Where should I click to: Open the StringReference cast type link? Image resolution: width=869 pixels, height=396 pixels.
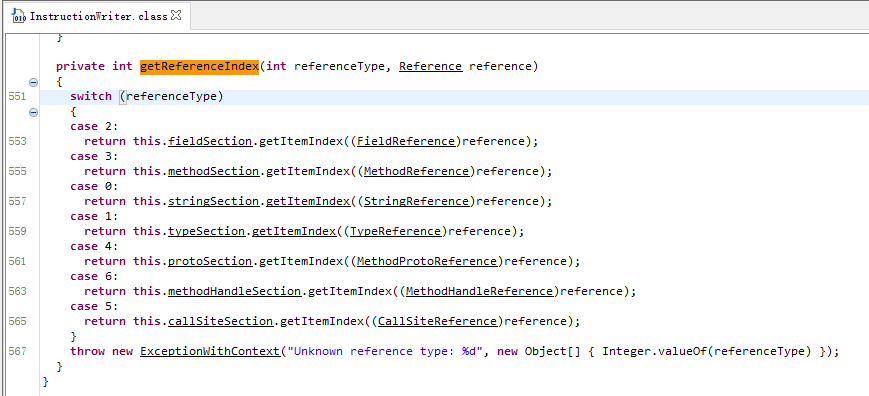click(x=416, y=201)
